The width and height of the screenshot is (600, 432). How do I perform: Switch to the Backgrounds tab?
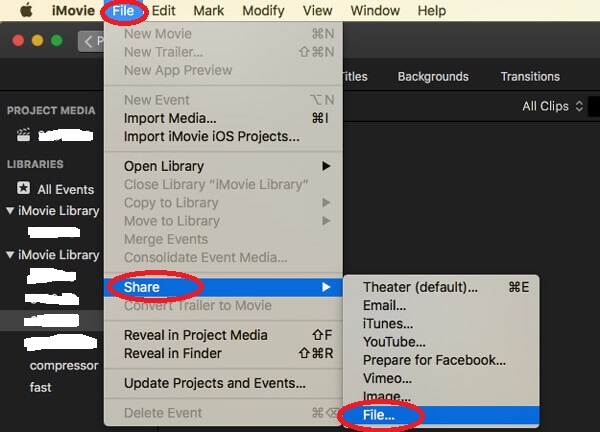tap(432, 76)
